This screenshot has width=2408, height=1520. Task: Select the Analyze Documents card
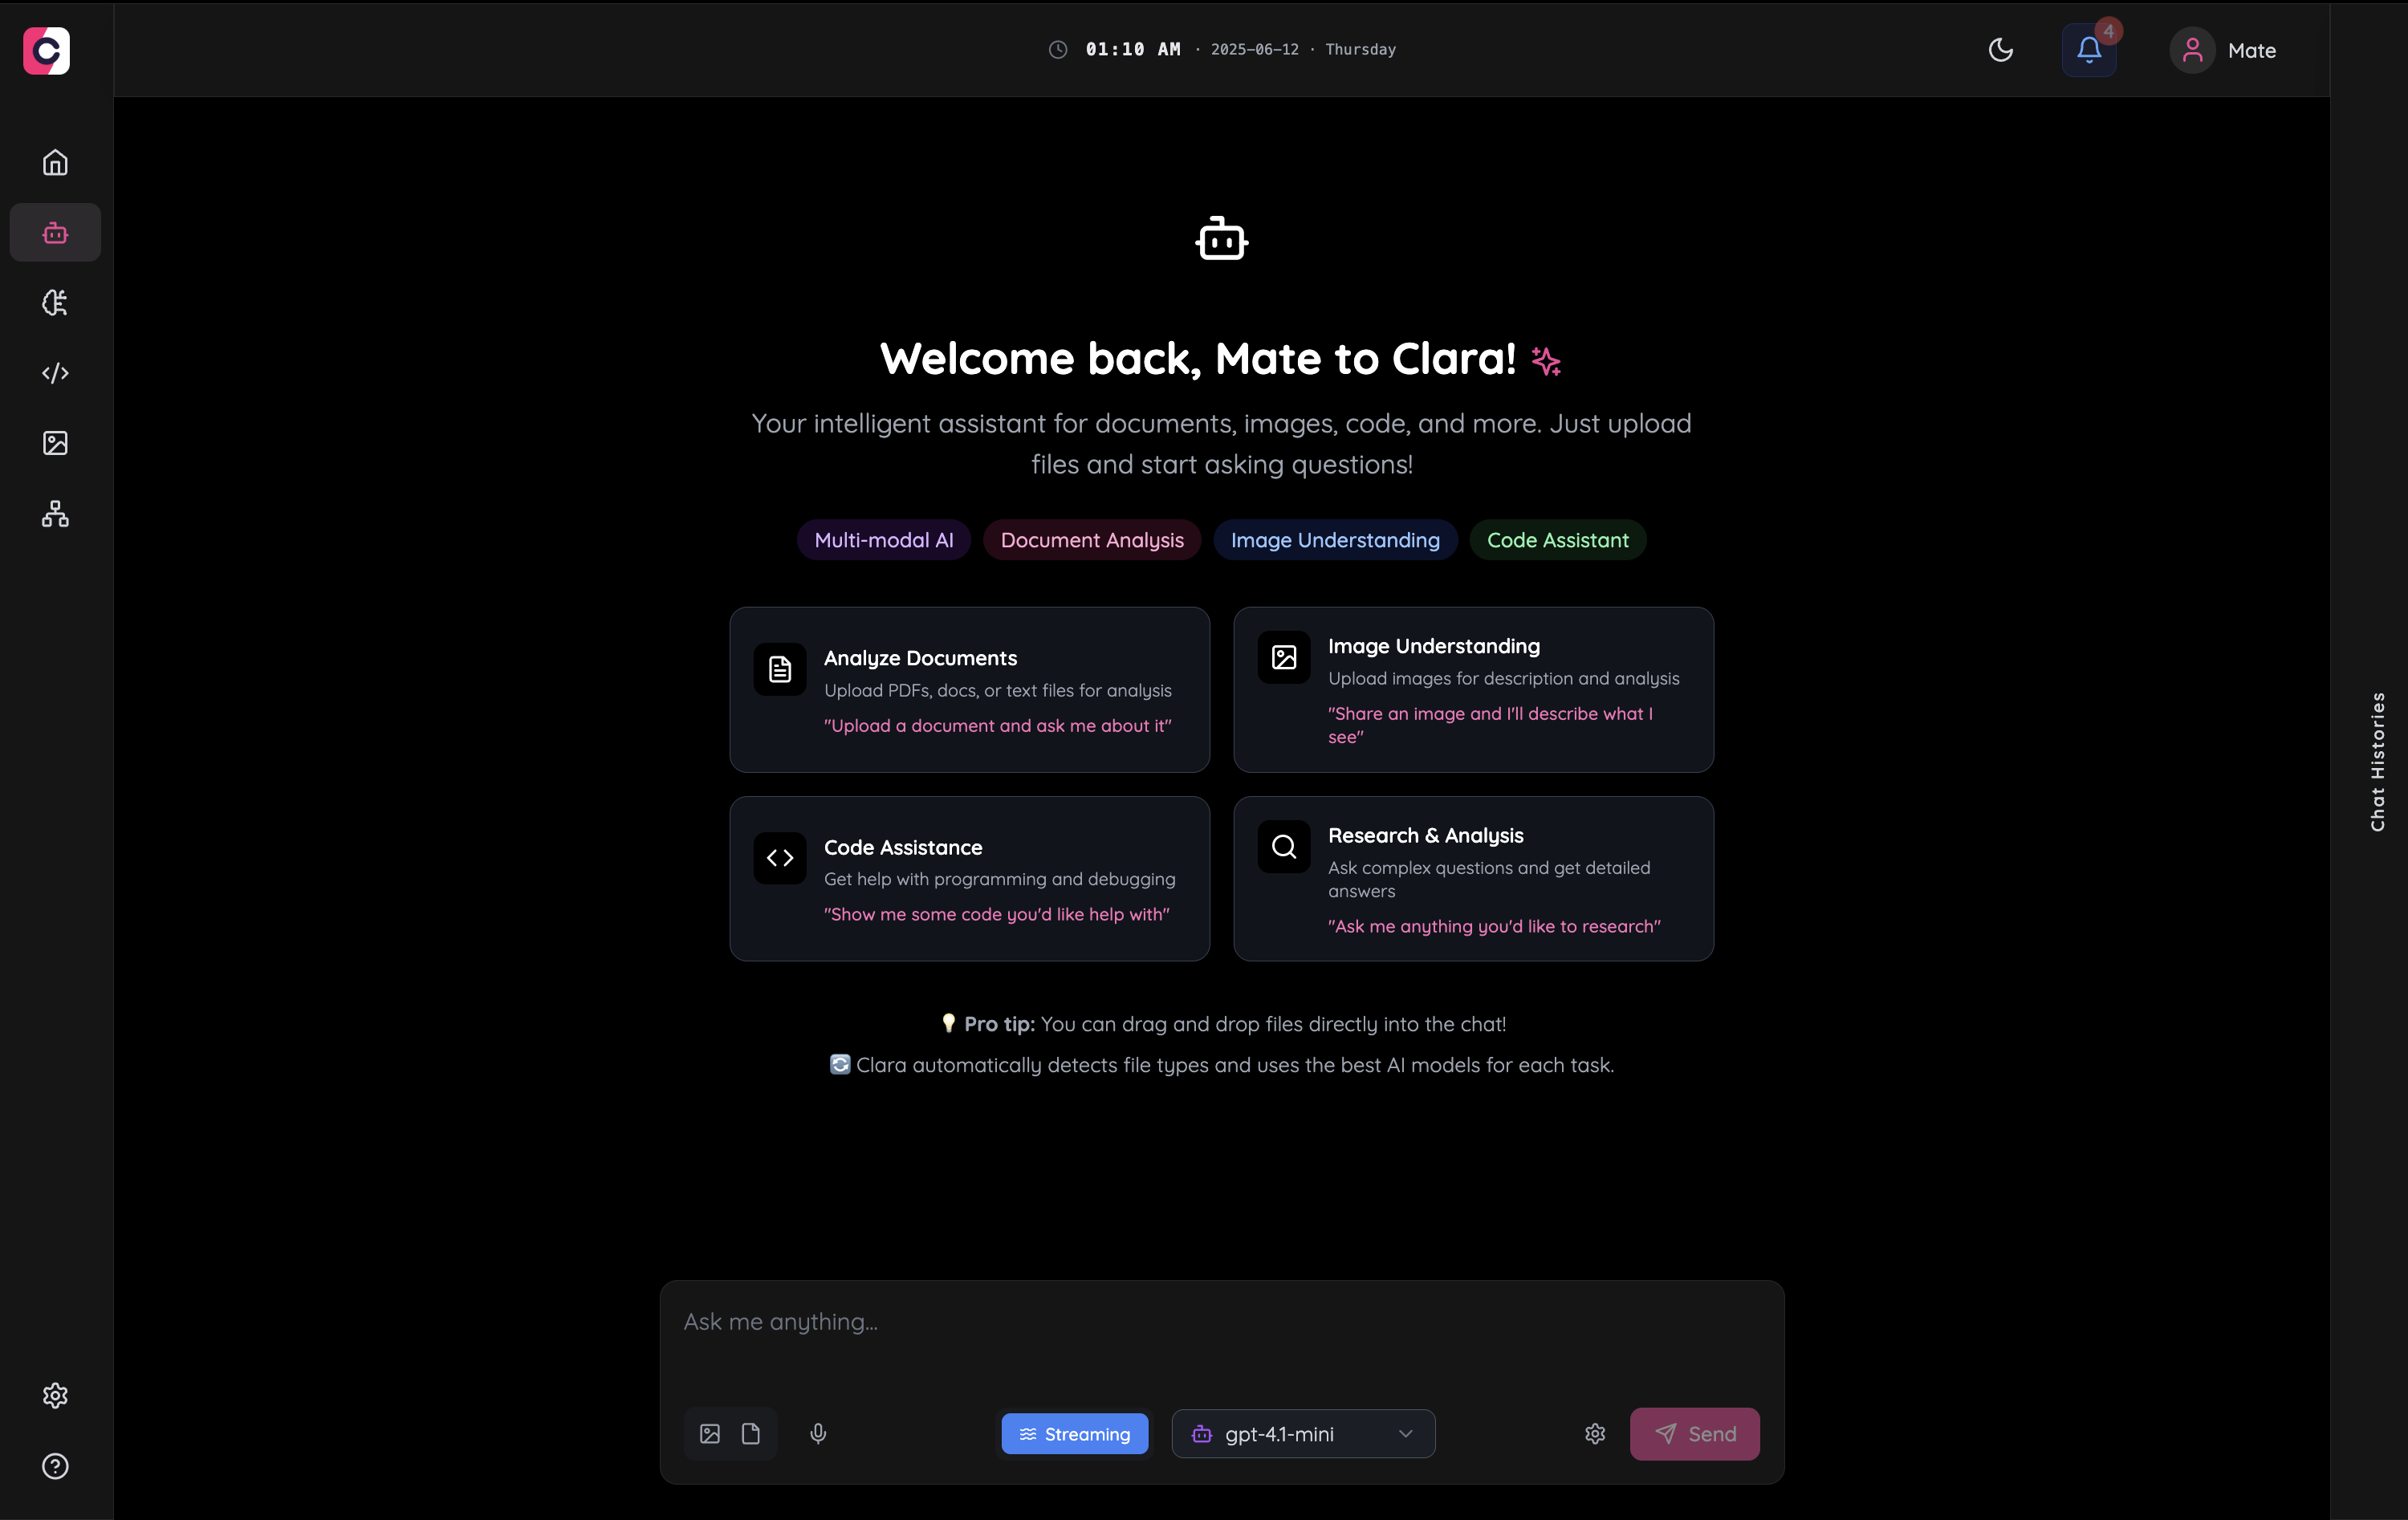point(969,690)
